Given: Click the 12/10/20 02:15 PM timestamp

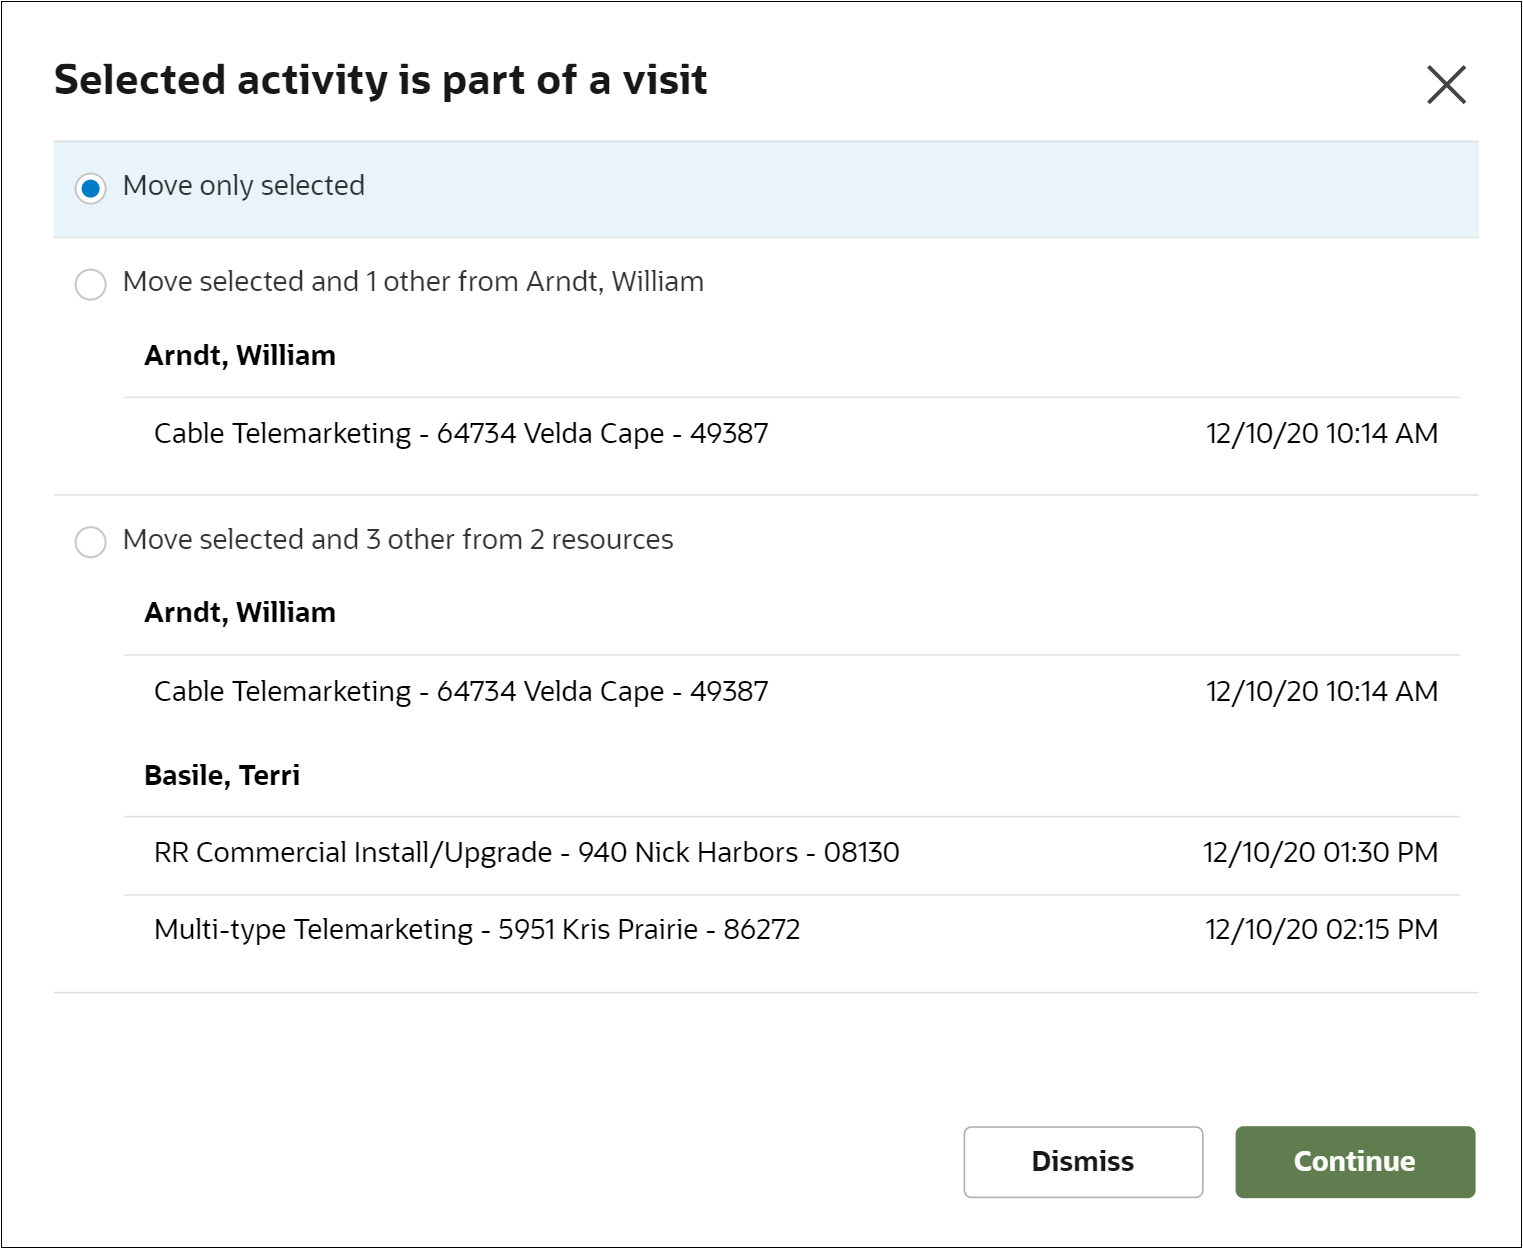Looking at the screenshot, I should click(x=1321, y=930).
